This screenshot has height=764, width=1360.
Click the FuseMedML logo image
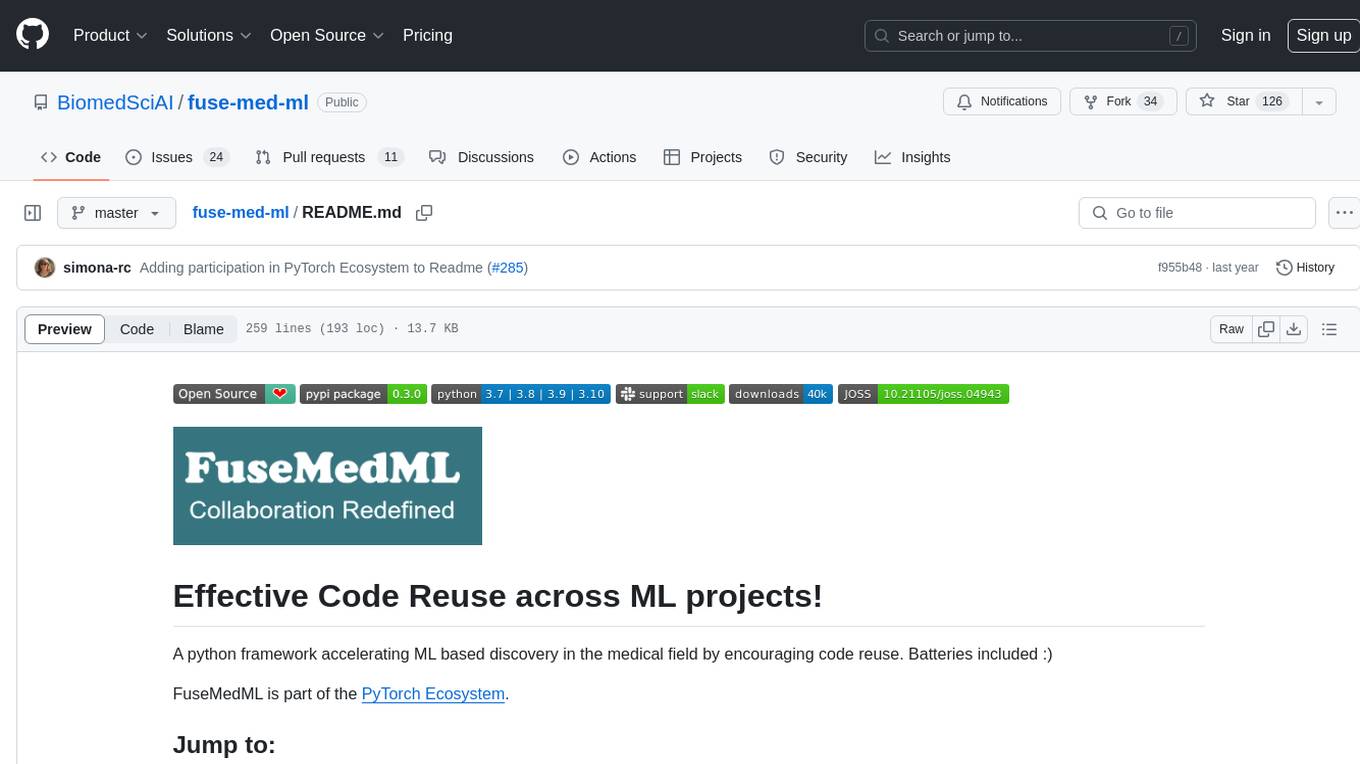point(327,486)
